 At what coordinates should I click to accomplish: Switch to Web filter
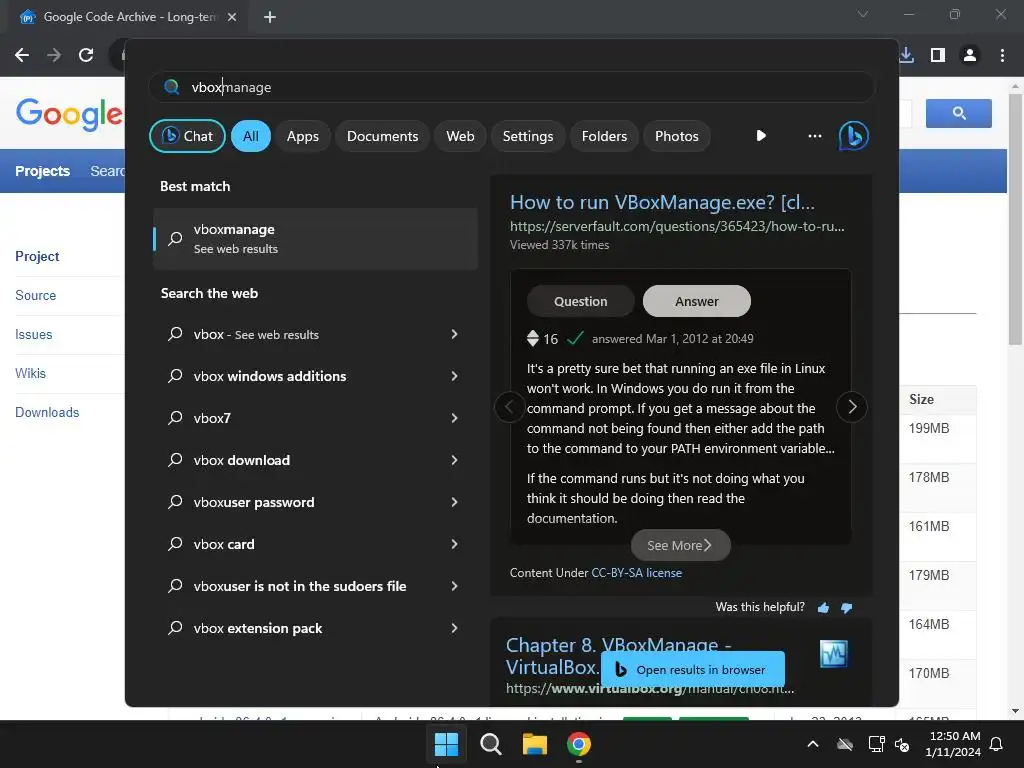click(460, 136)
